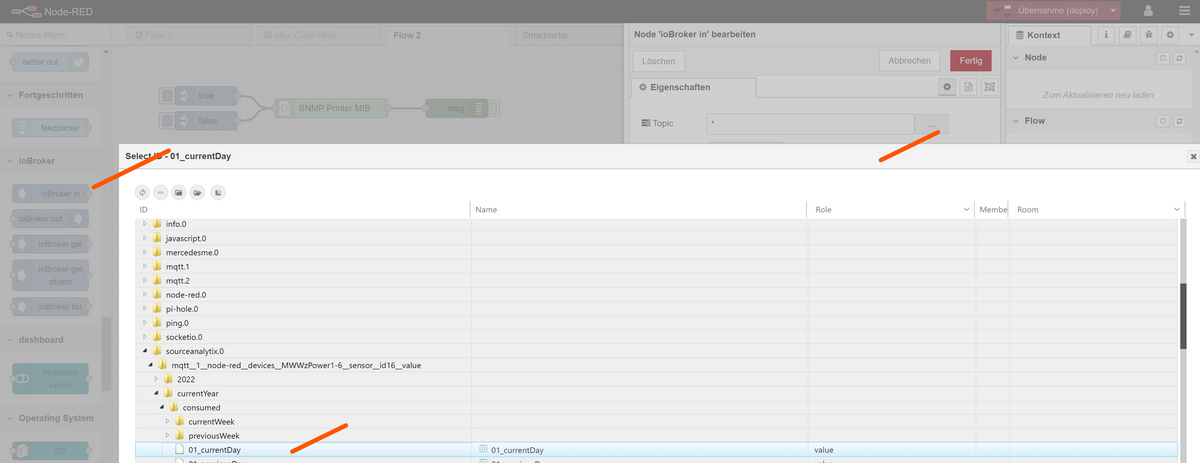Select the ioBroker get object palette node
Image resolution: width=1200 pixels, height=463 pixels.
tap(50, 275)
